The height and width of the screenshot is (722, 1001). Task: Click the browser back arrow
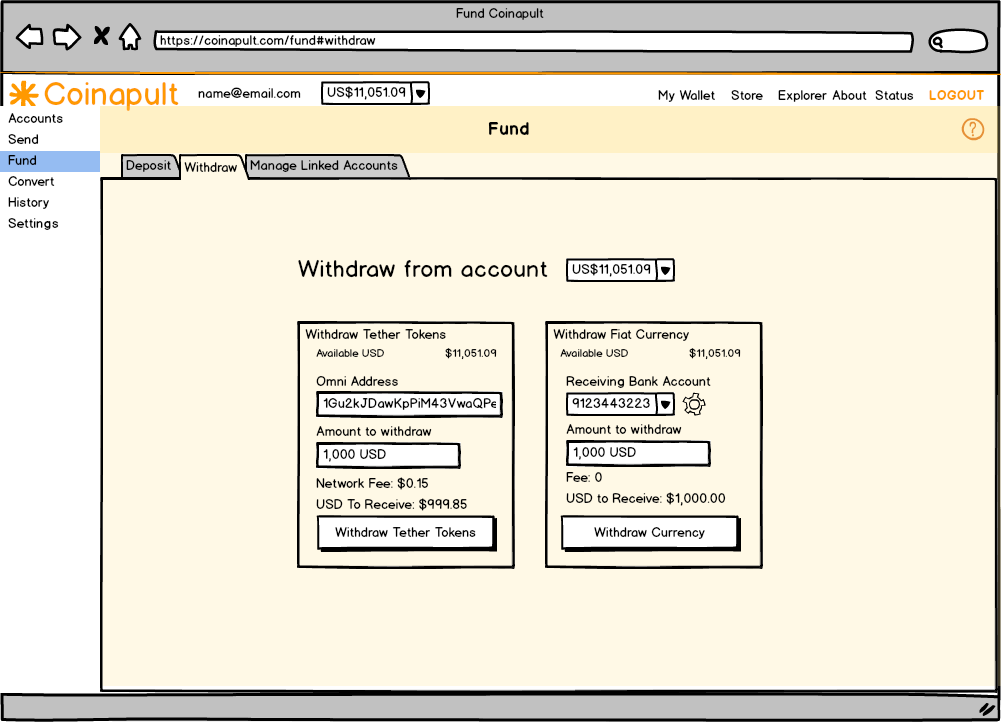point(30,38)
